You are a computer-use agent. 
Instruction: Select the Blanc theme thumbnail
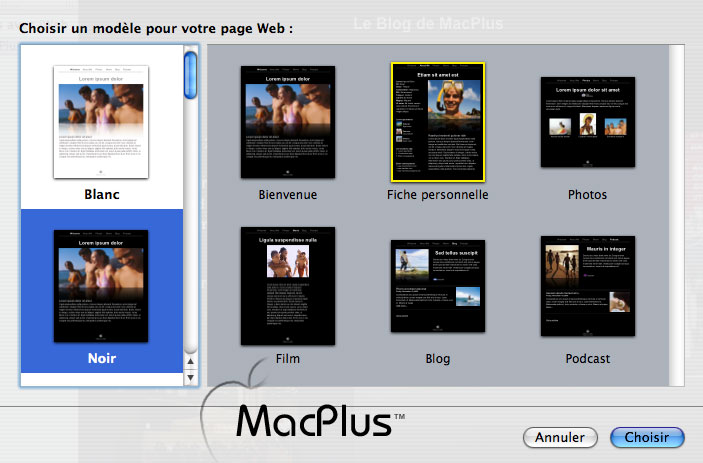click(x=101, y=122)
